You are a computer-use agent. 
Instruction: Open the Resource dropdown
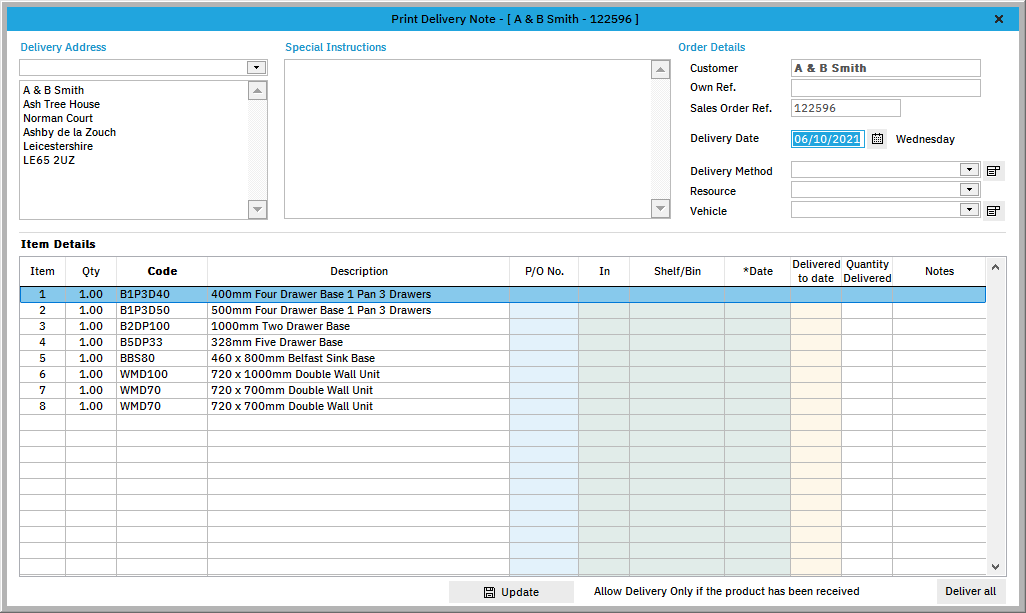click(968, 190)
